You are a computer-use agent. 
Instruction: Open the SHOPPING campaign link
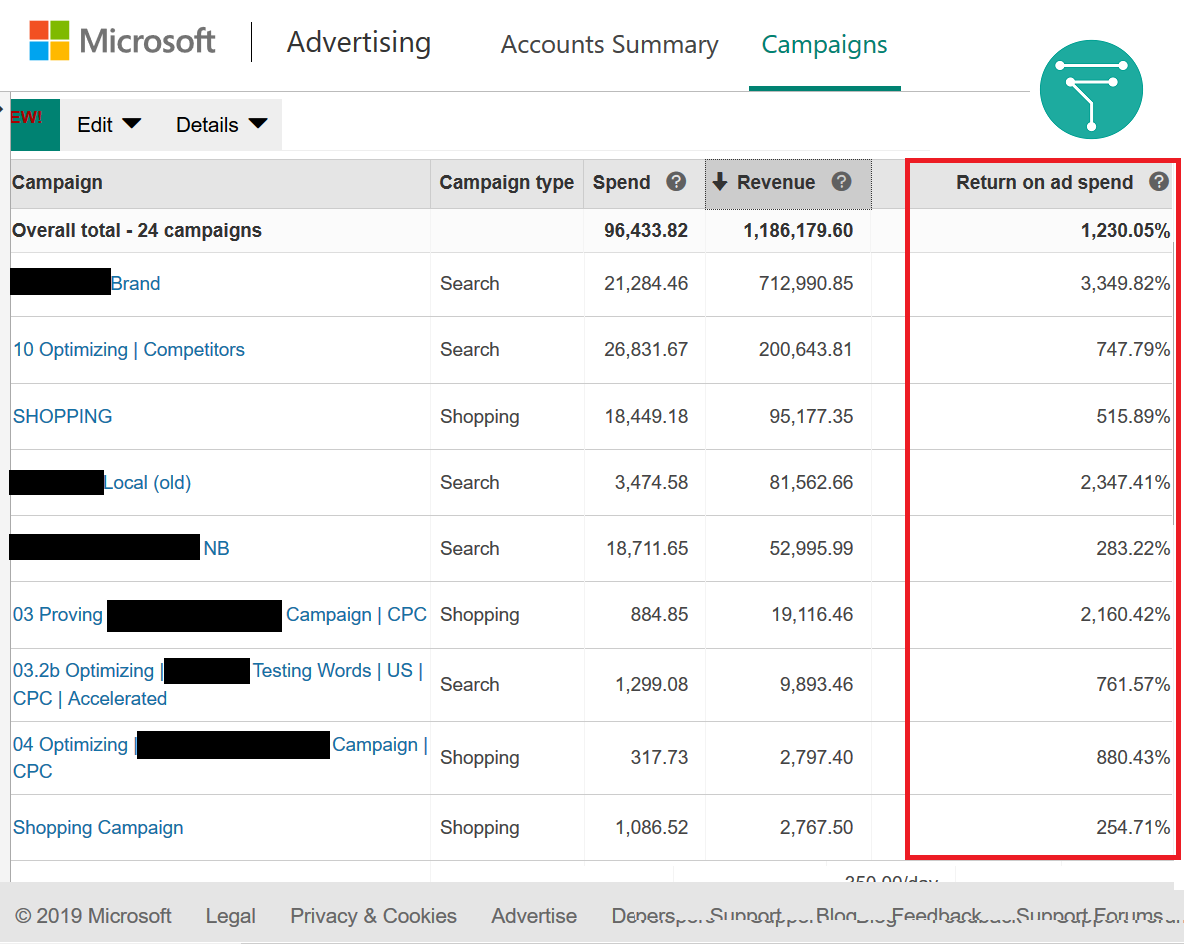pos(63,416)
